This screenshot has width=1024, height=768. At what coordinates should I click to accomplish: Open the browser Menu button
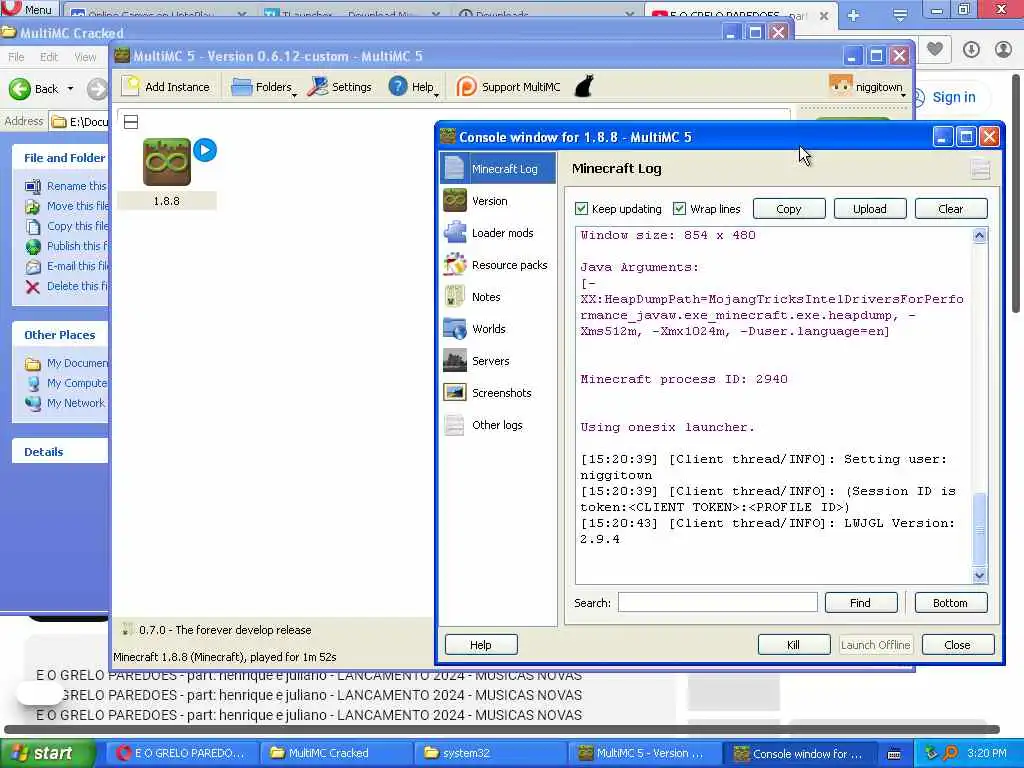pyautogui.click(x=29, y=9)
